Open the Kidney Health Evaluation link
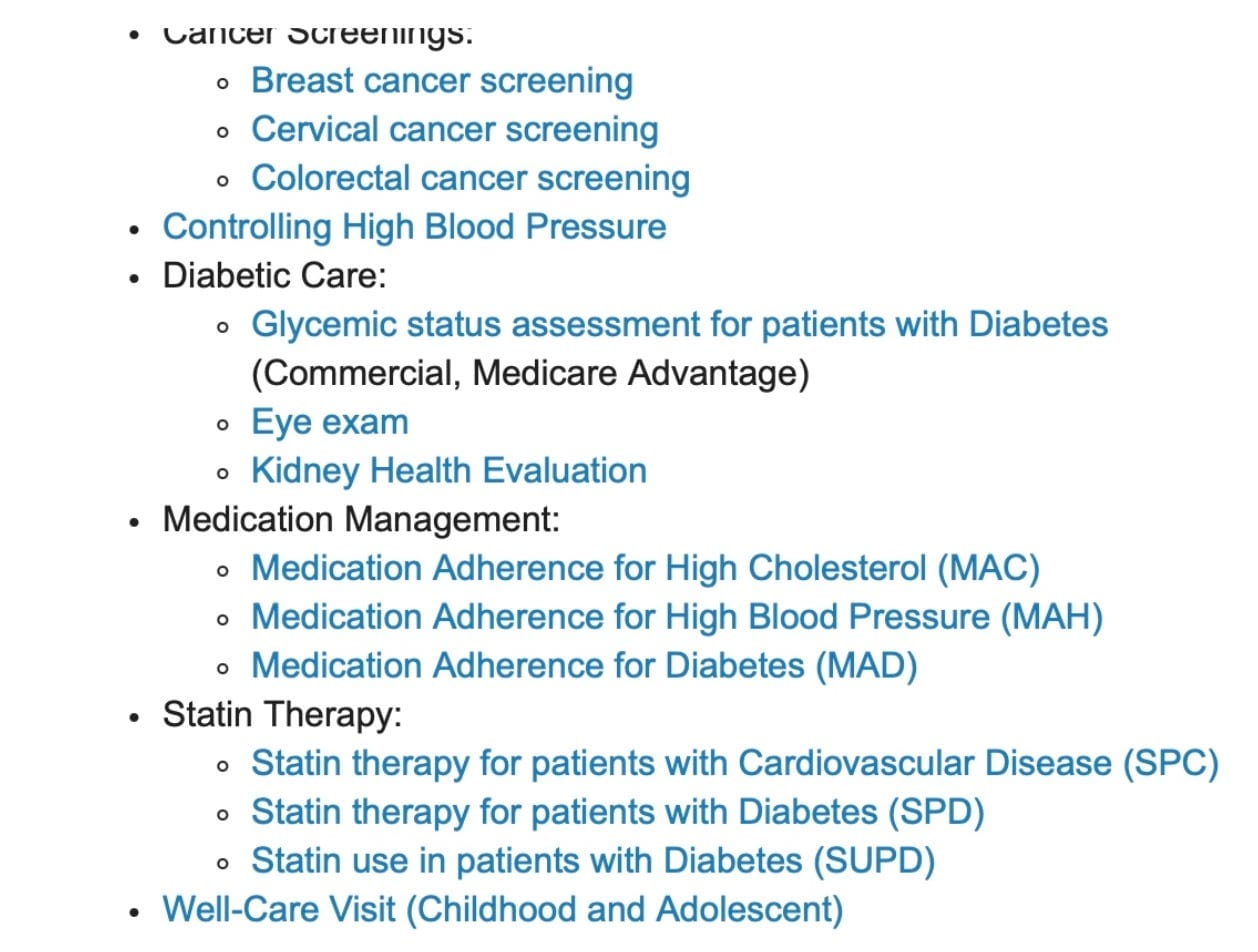Image resolution: width=1258 pixels, height=952 pixels. [449, 471]
